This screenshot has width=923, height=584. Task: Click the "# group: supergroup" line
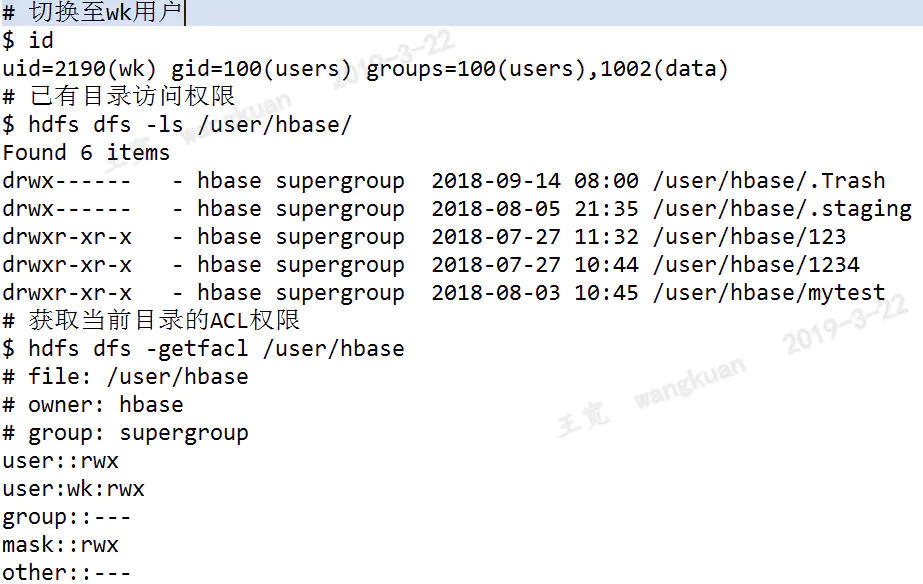click(x=125, y=433)
